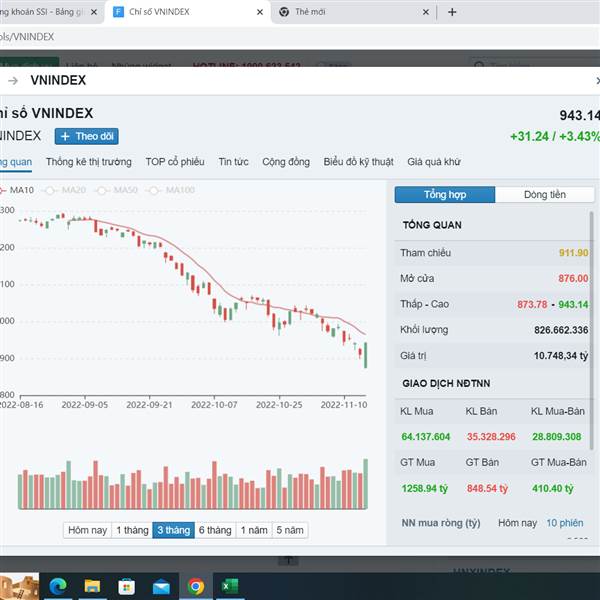
Task: Click the last green candlestick on chart
Action: (365, 355)
